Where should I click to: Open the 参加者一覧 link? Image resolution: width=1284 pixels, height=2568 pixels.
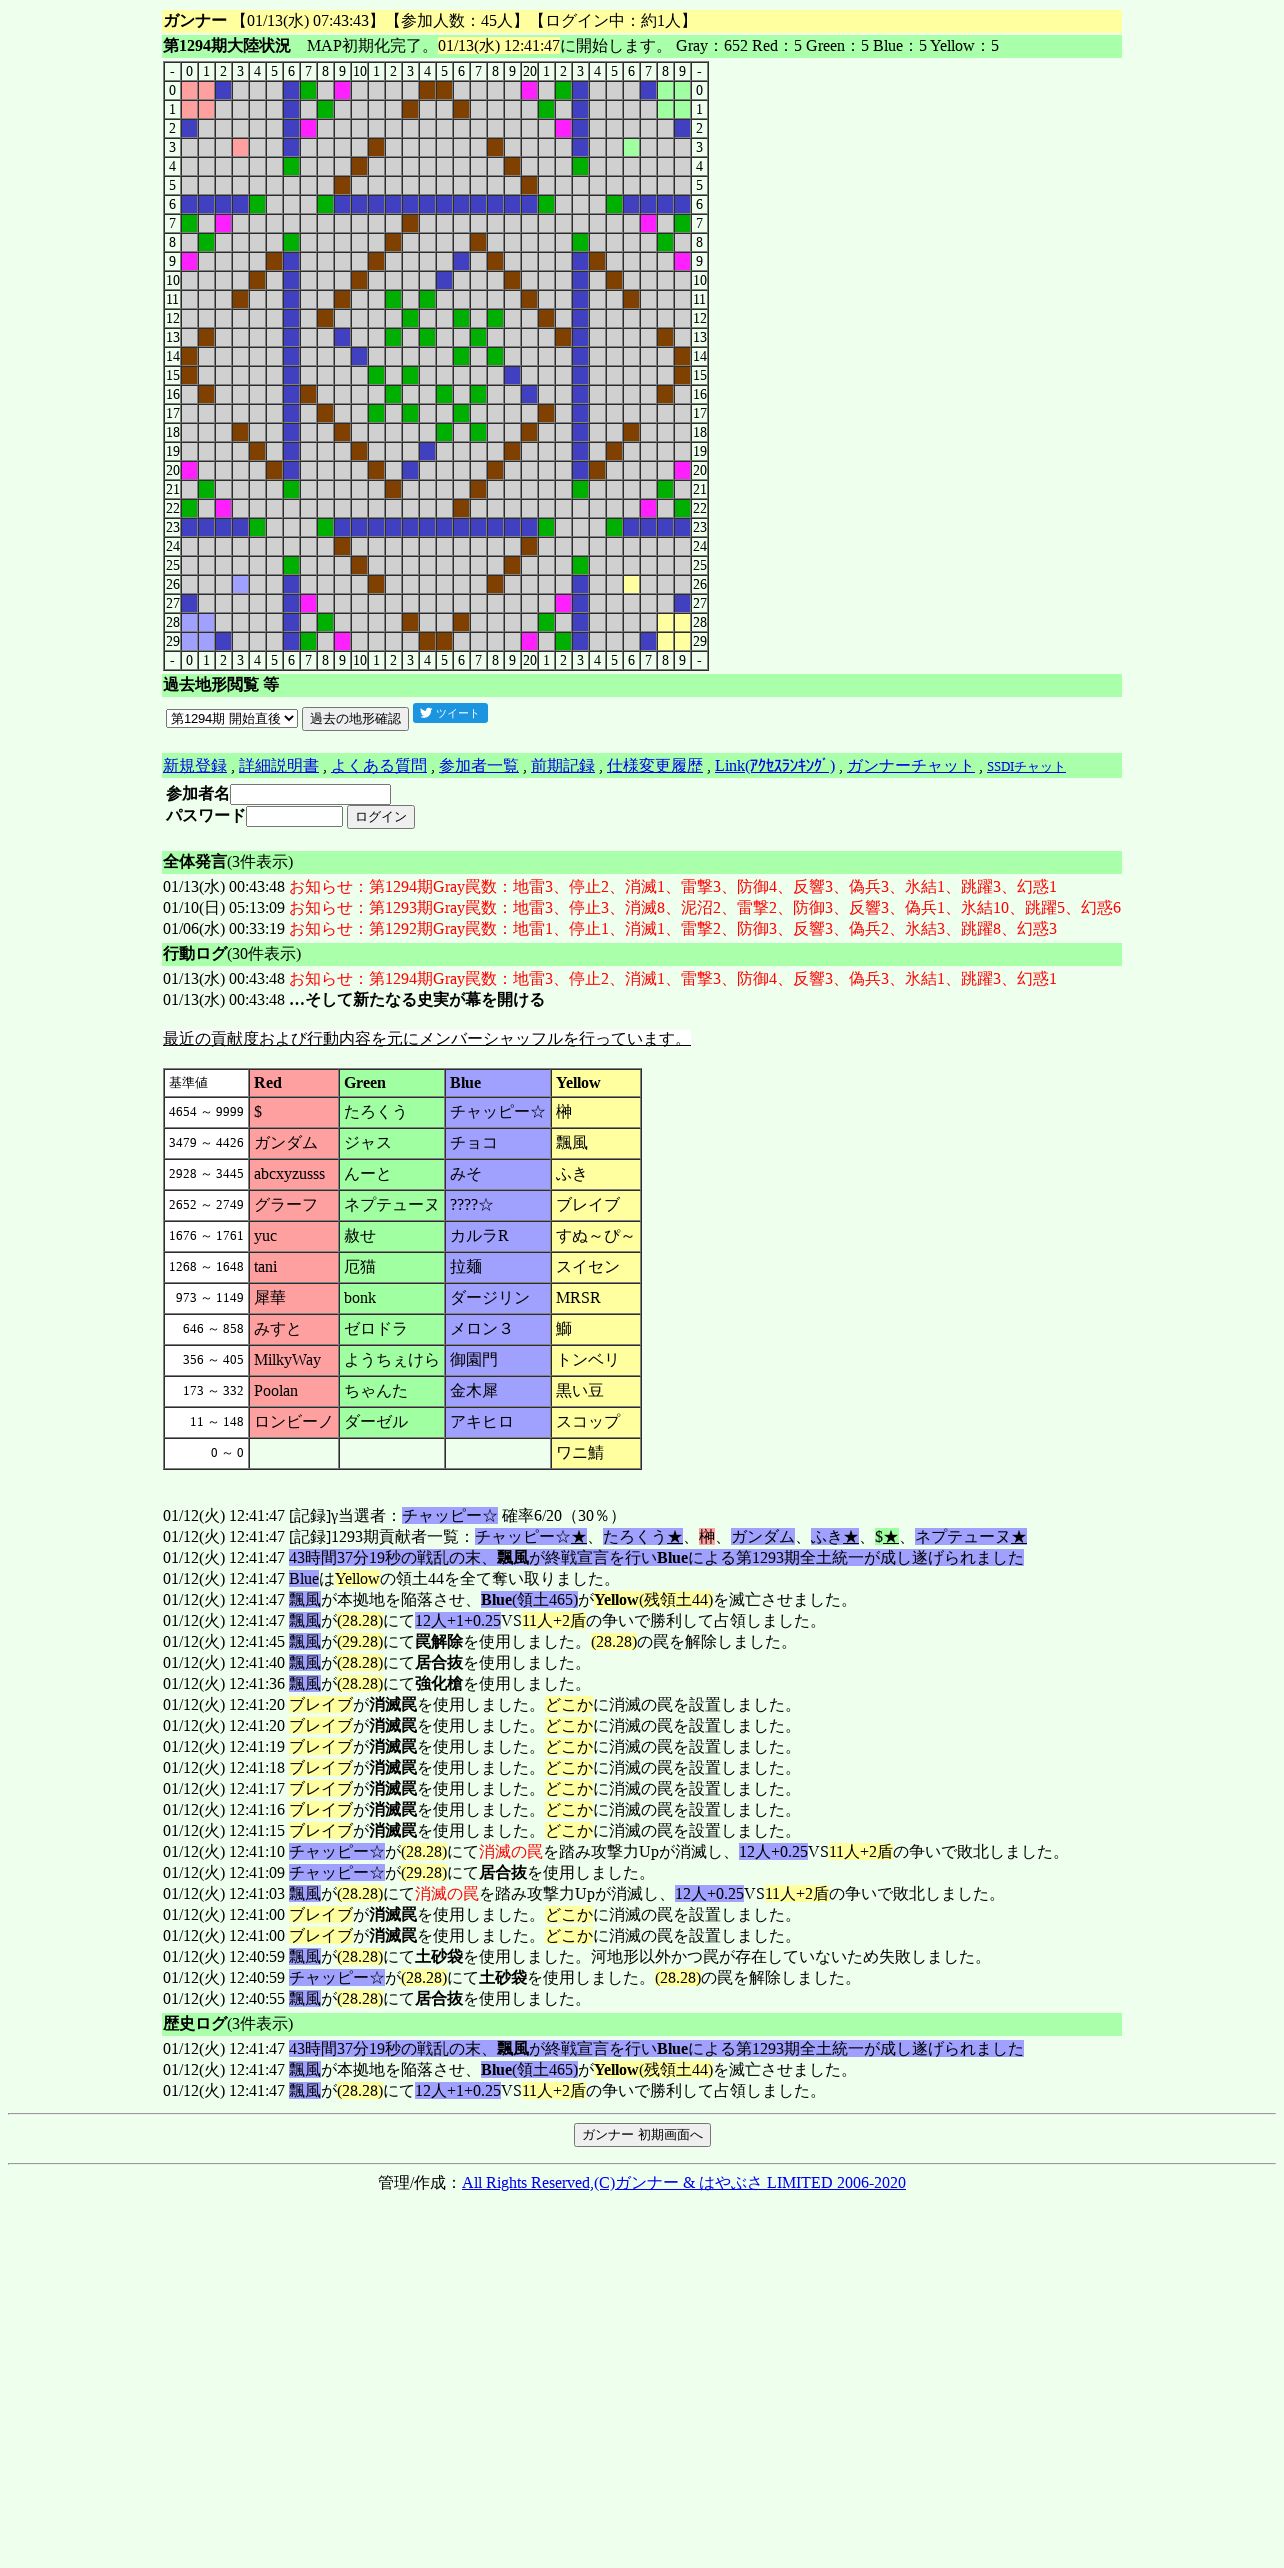pyautogui.click(x=479, y=766)
